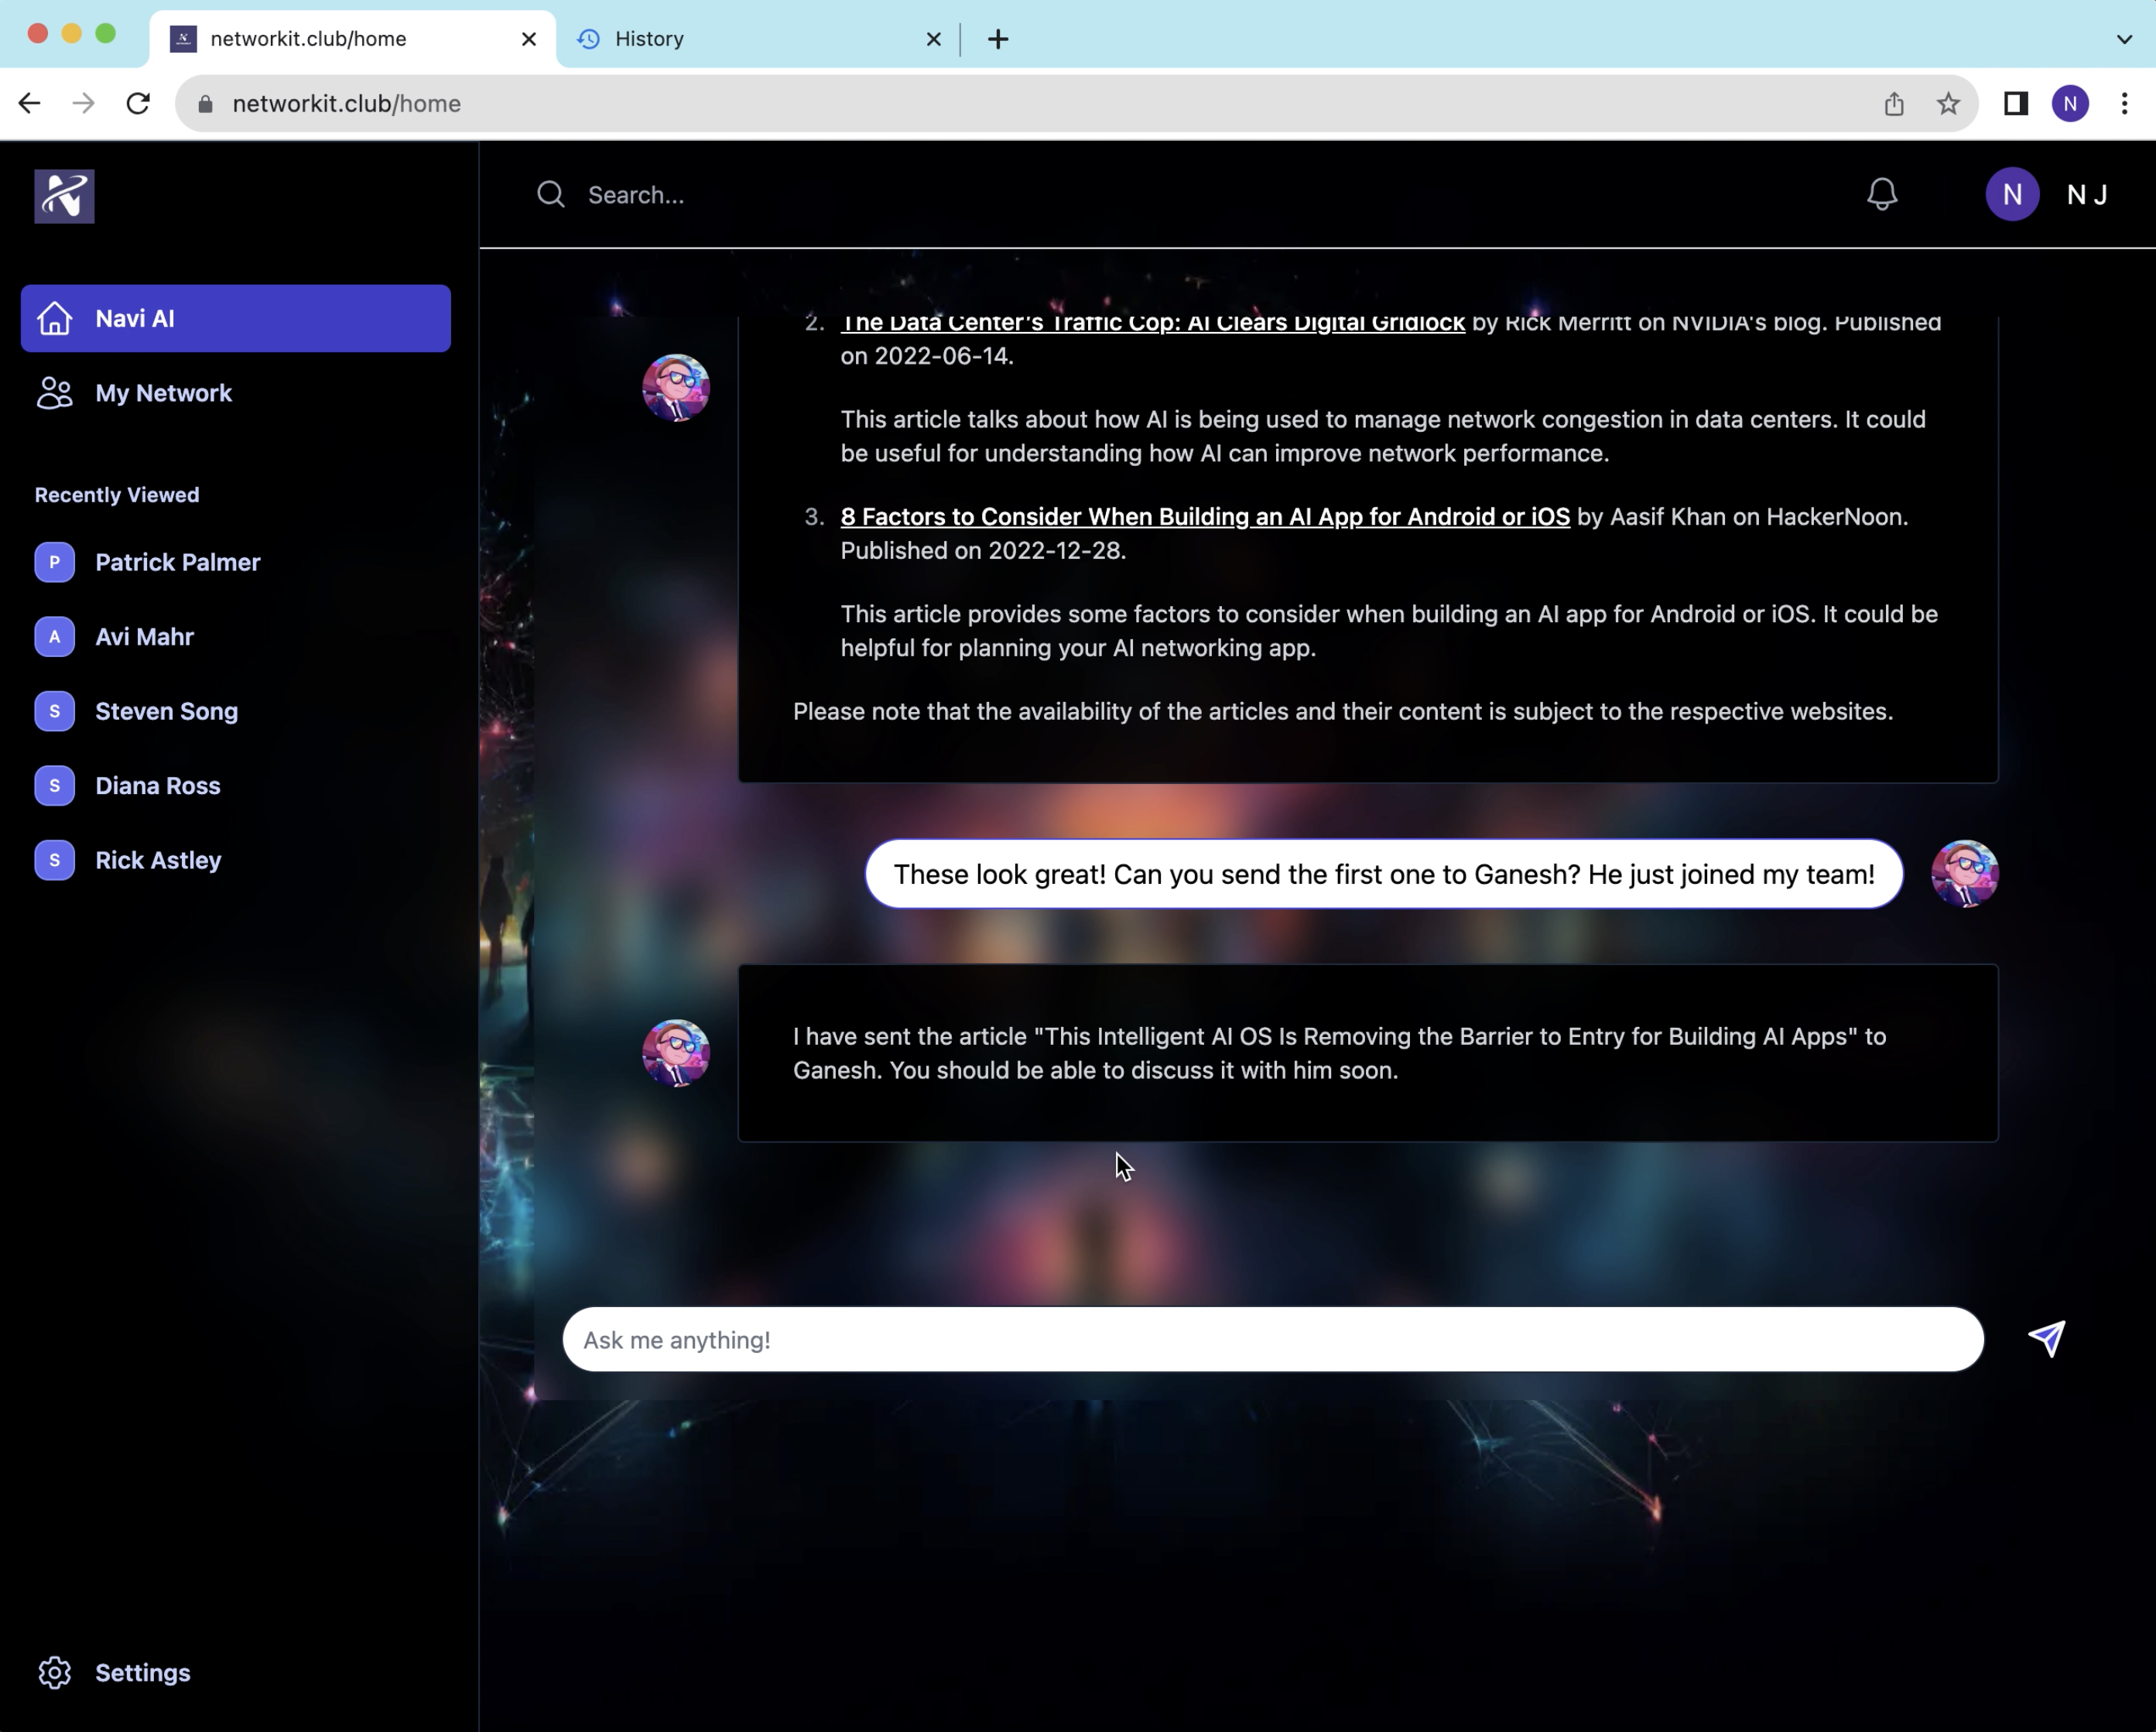Toggle the browser side panel icon
Screen dimensions: 2156x1732
[2015, 104]
